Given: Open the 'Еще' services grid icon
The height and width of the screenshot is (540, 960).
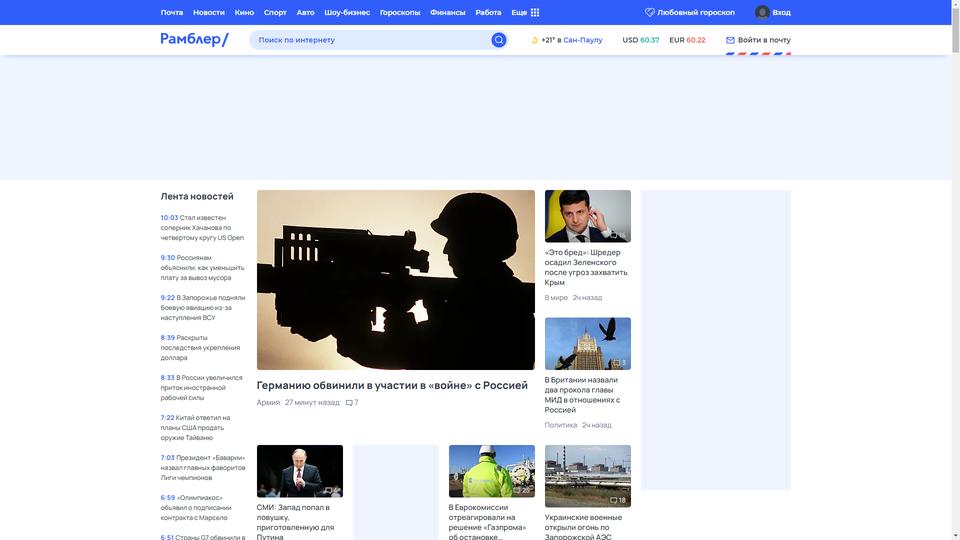Looking at the screenshot, I should point(535,12).
